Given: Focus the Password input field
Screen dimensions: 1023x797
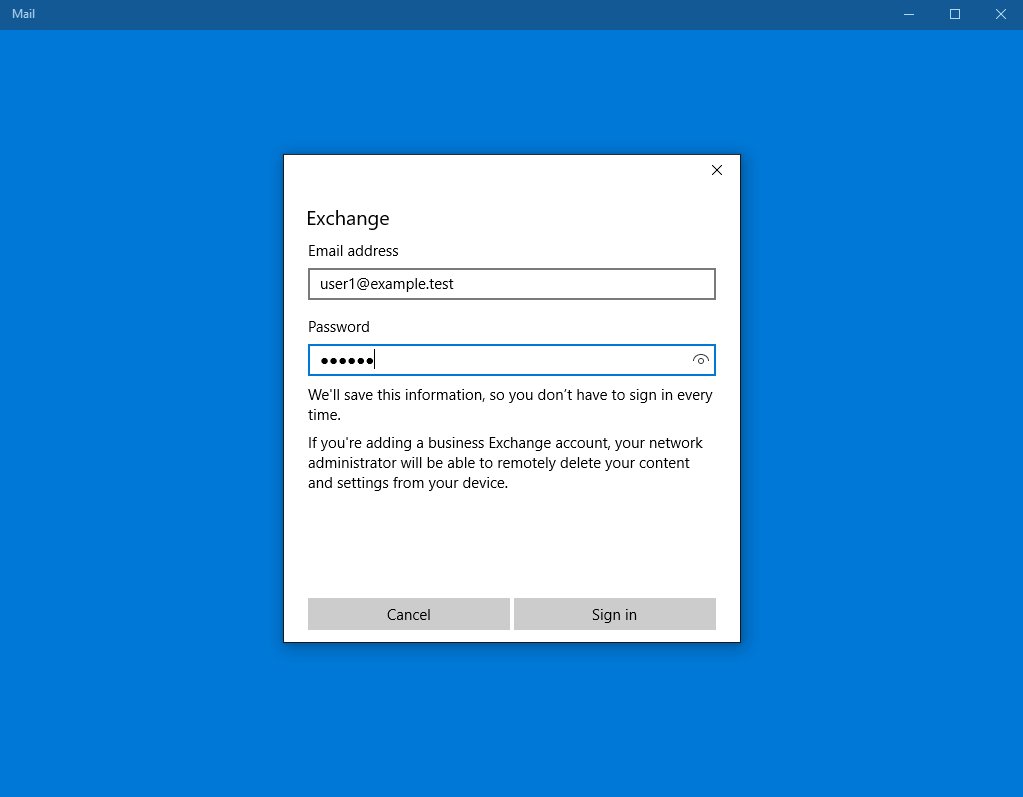Looking at the screenshot, I should [x=512, y=360].
